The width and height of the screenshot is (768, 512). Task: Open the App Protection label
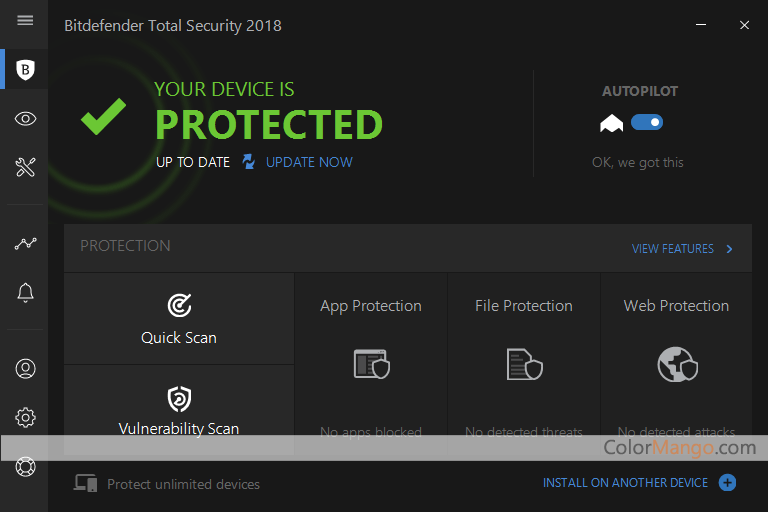point(371,306)
